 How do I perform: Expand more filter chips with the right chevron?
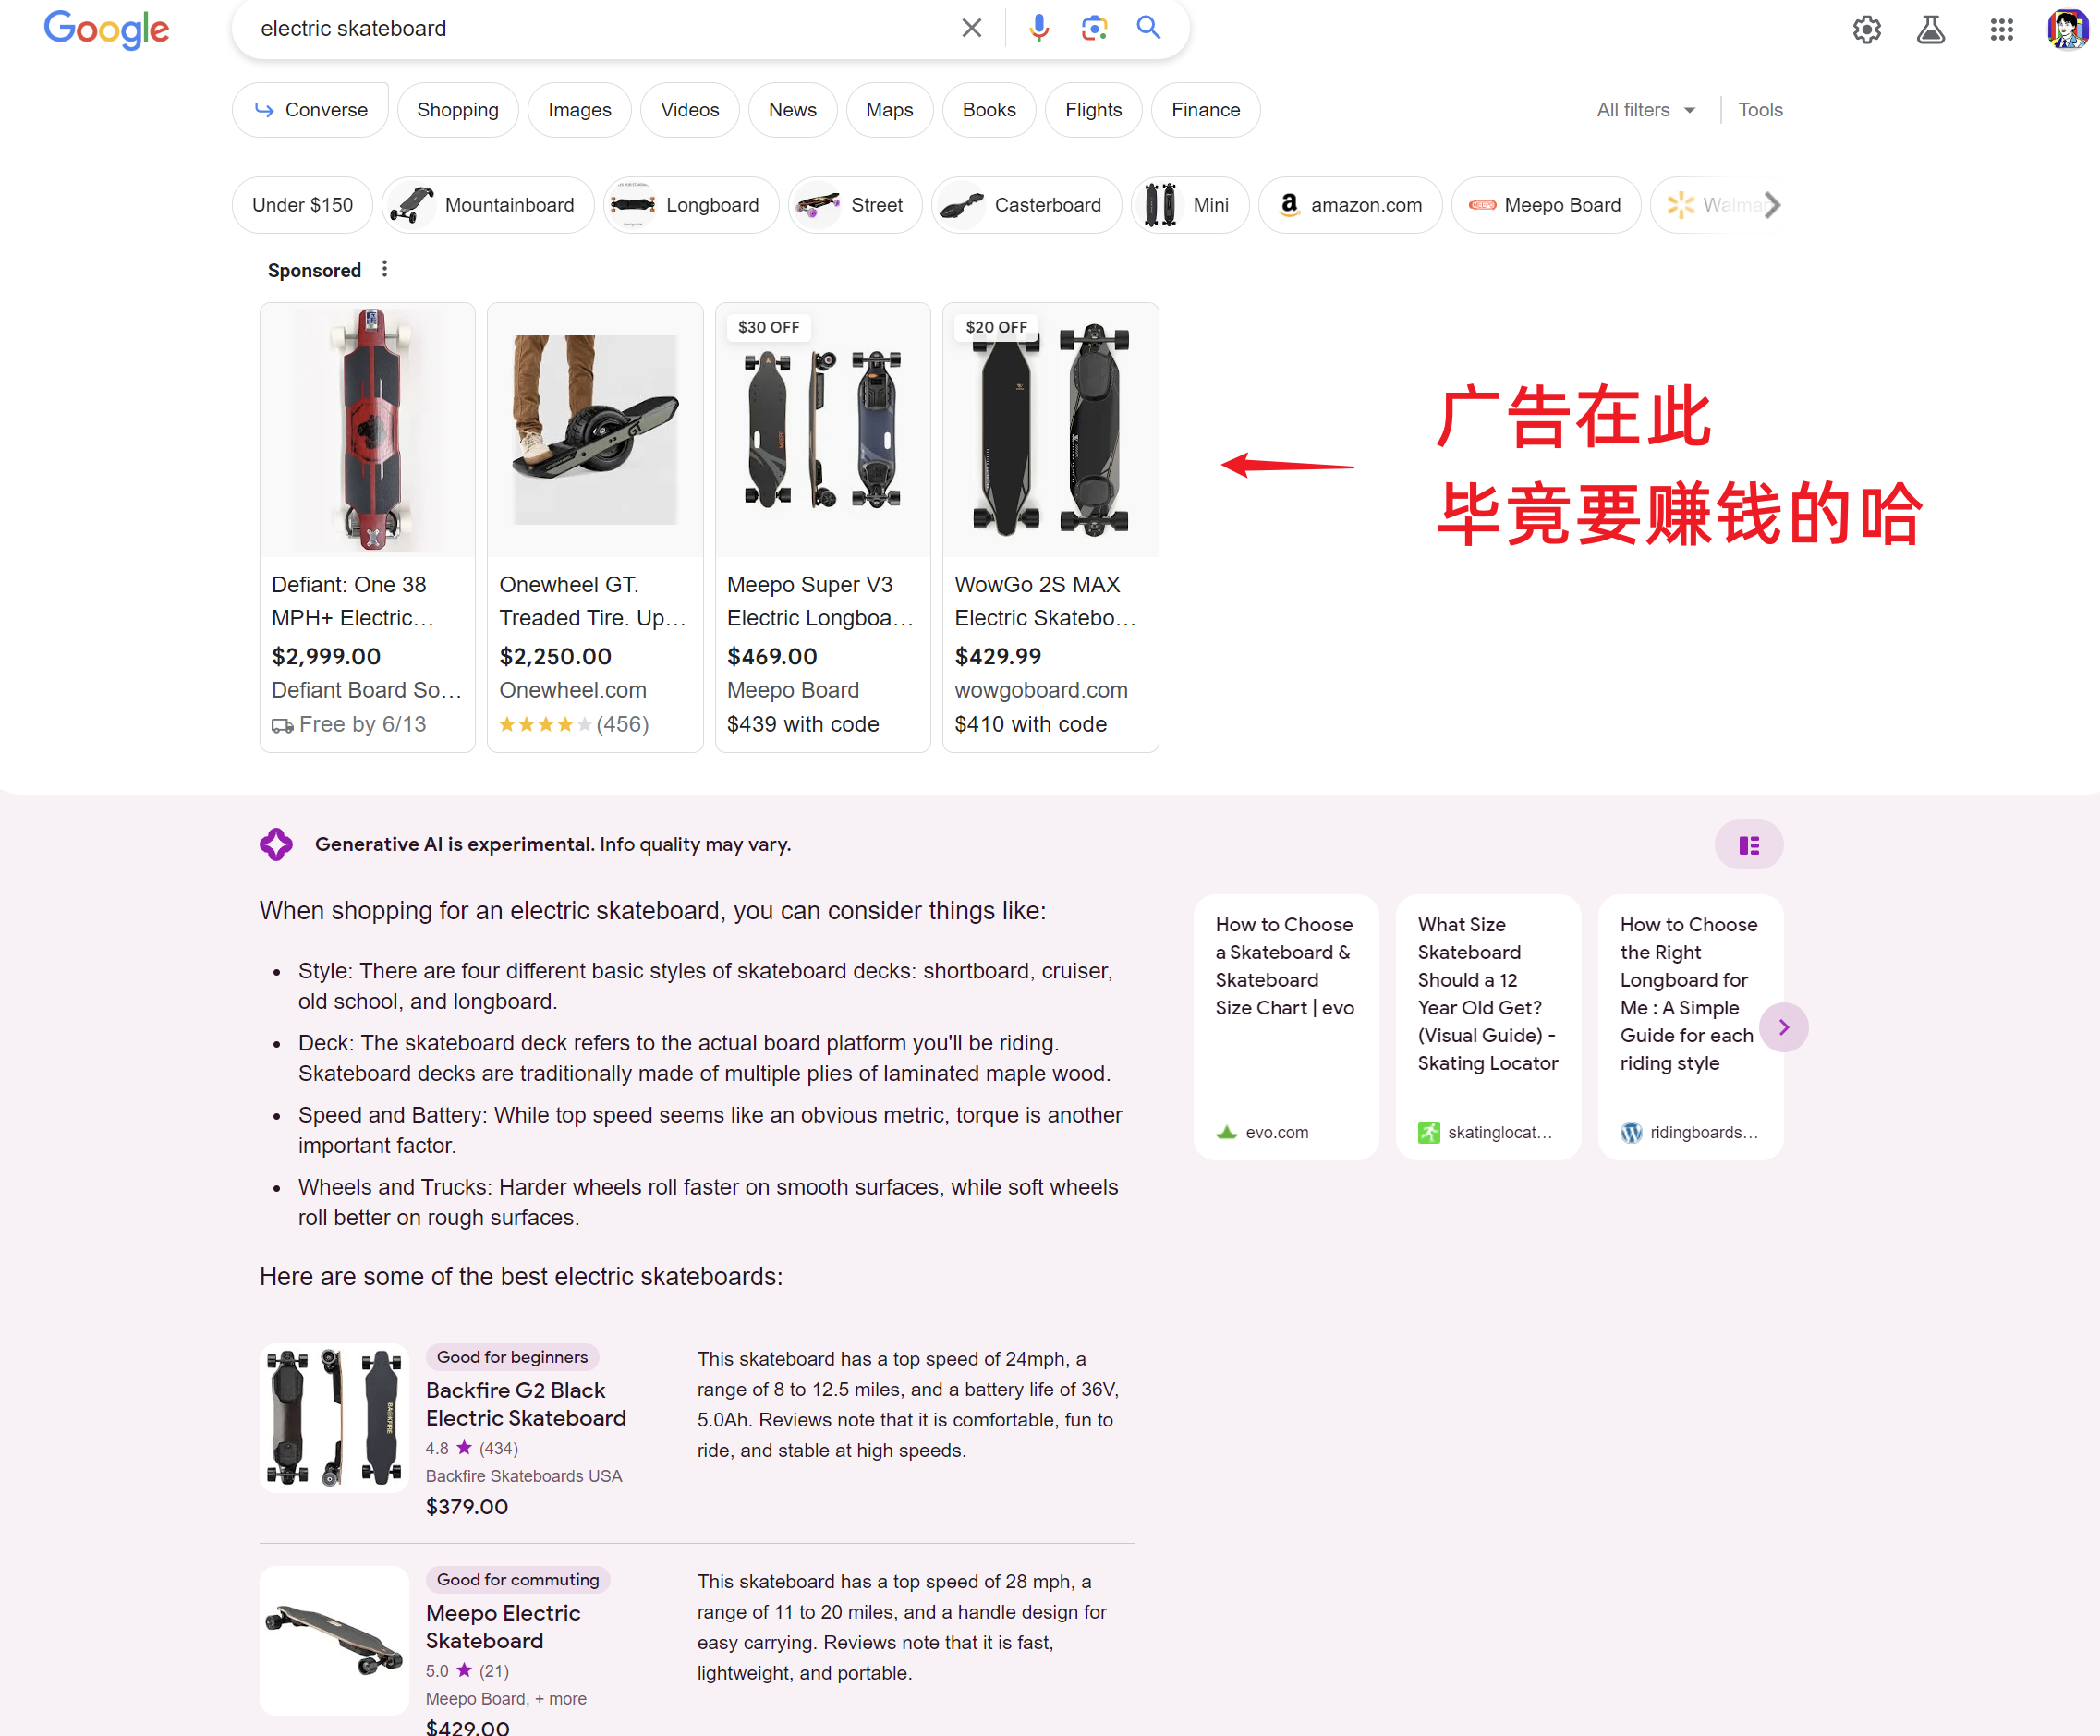tap(1774, 204)
